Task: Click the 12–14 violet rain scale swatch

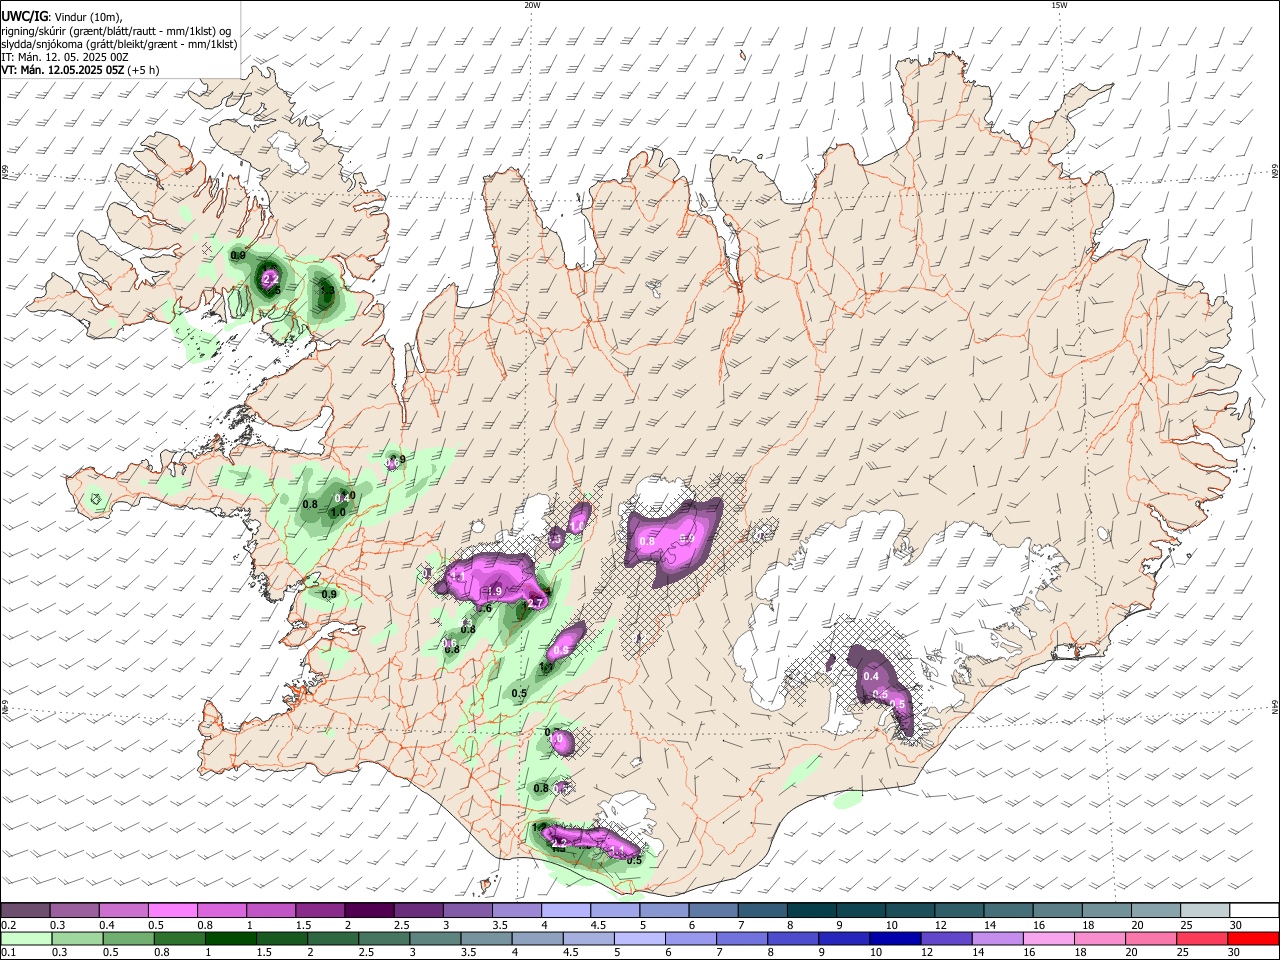Action: (946, 938)
